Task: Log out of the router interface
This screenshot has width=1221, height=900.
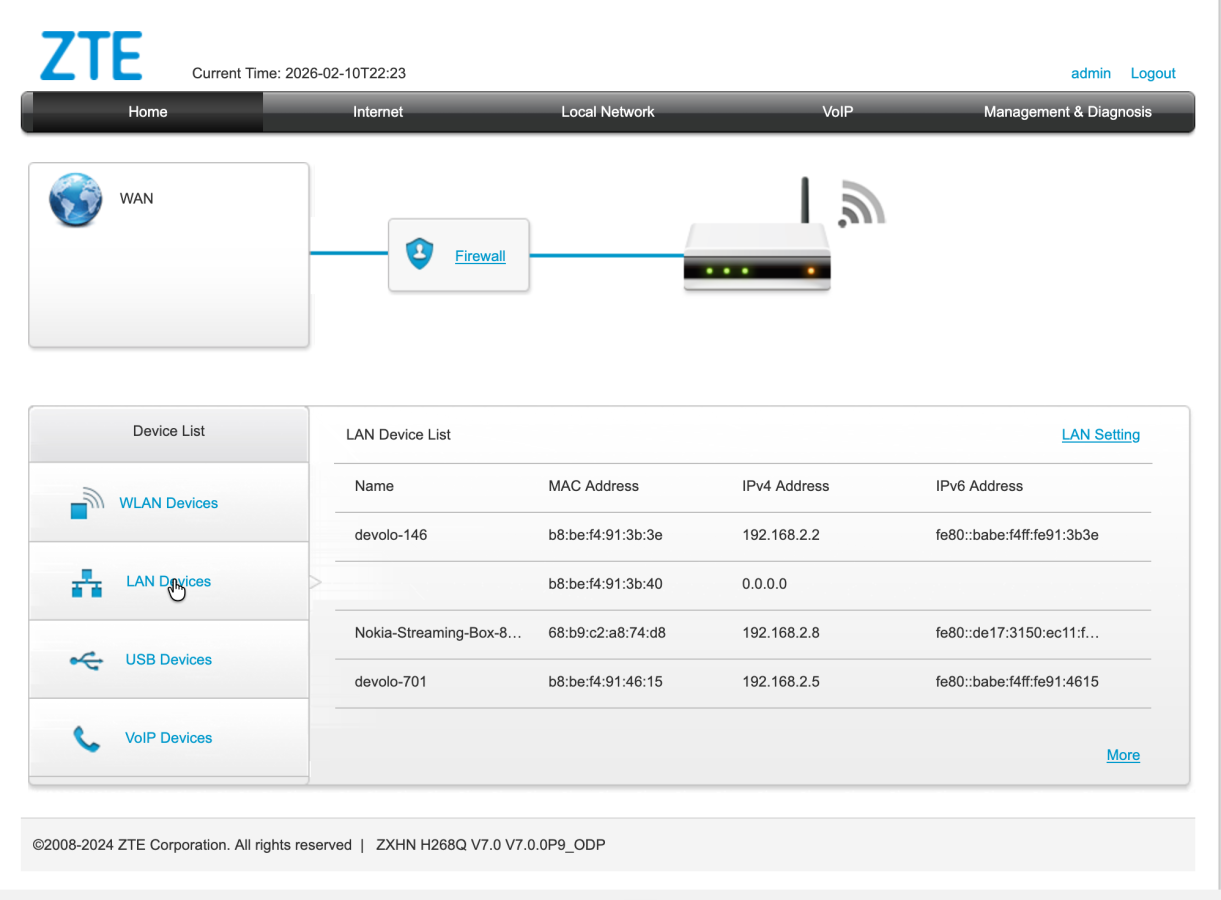Action: (x=1152, y=73)
